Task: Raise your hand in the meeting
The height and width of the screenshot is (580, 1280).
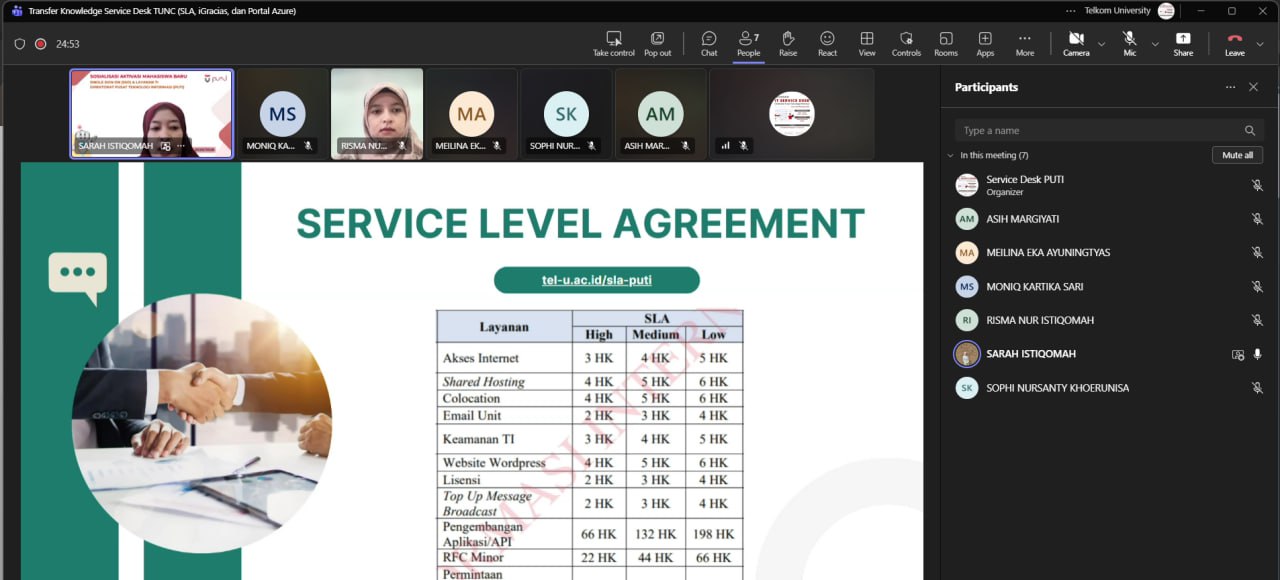Action: click(x=788, y=43)
